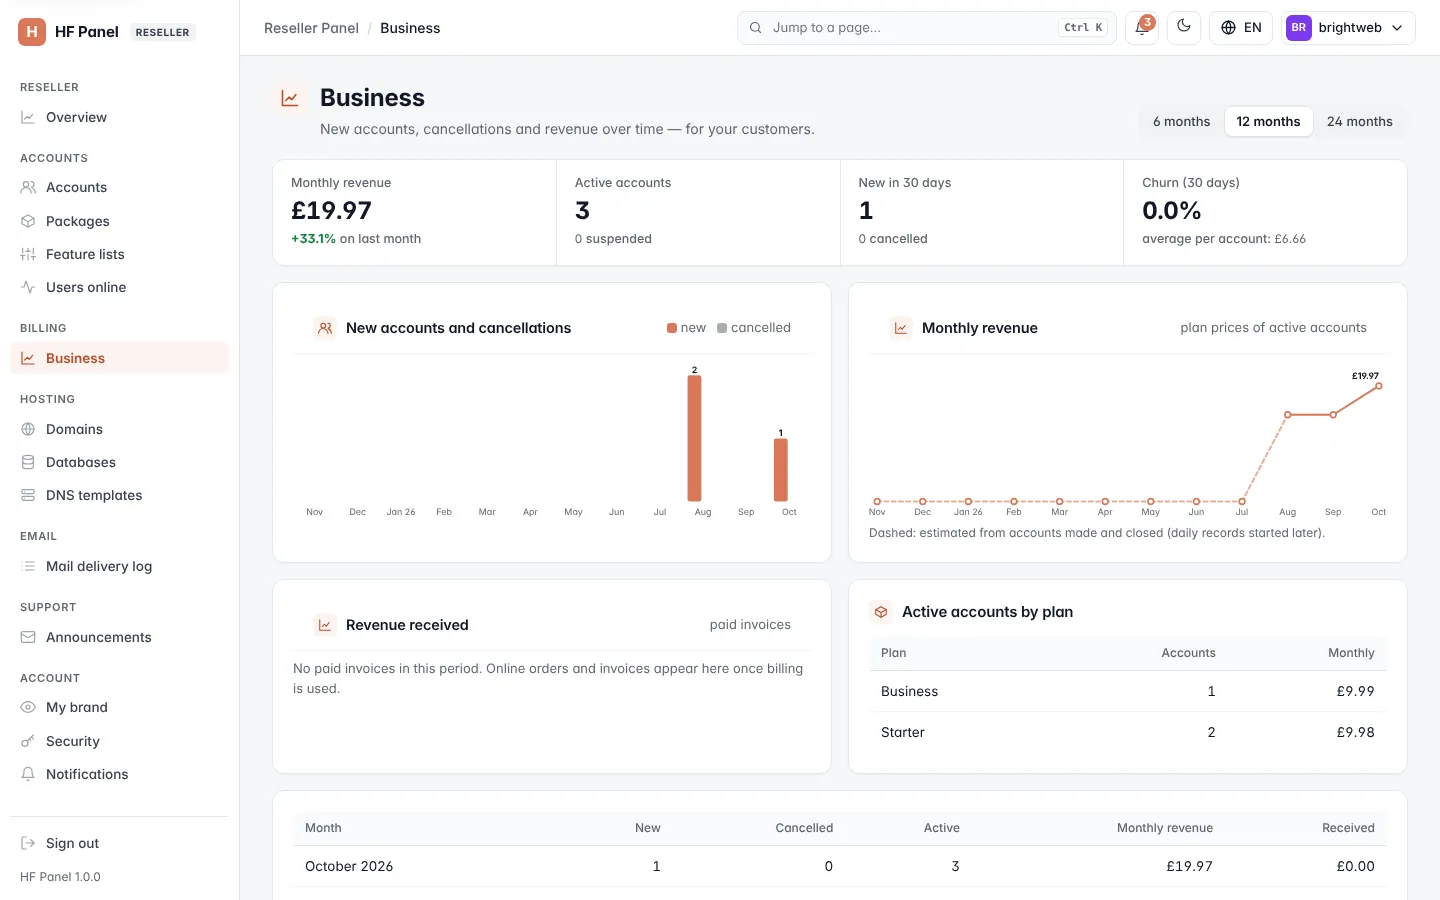The height and width of the screenshot is (900, 1440).
Task: Click the Reseller Panel breadcrumb link
Action: tap(311, 28)
